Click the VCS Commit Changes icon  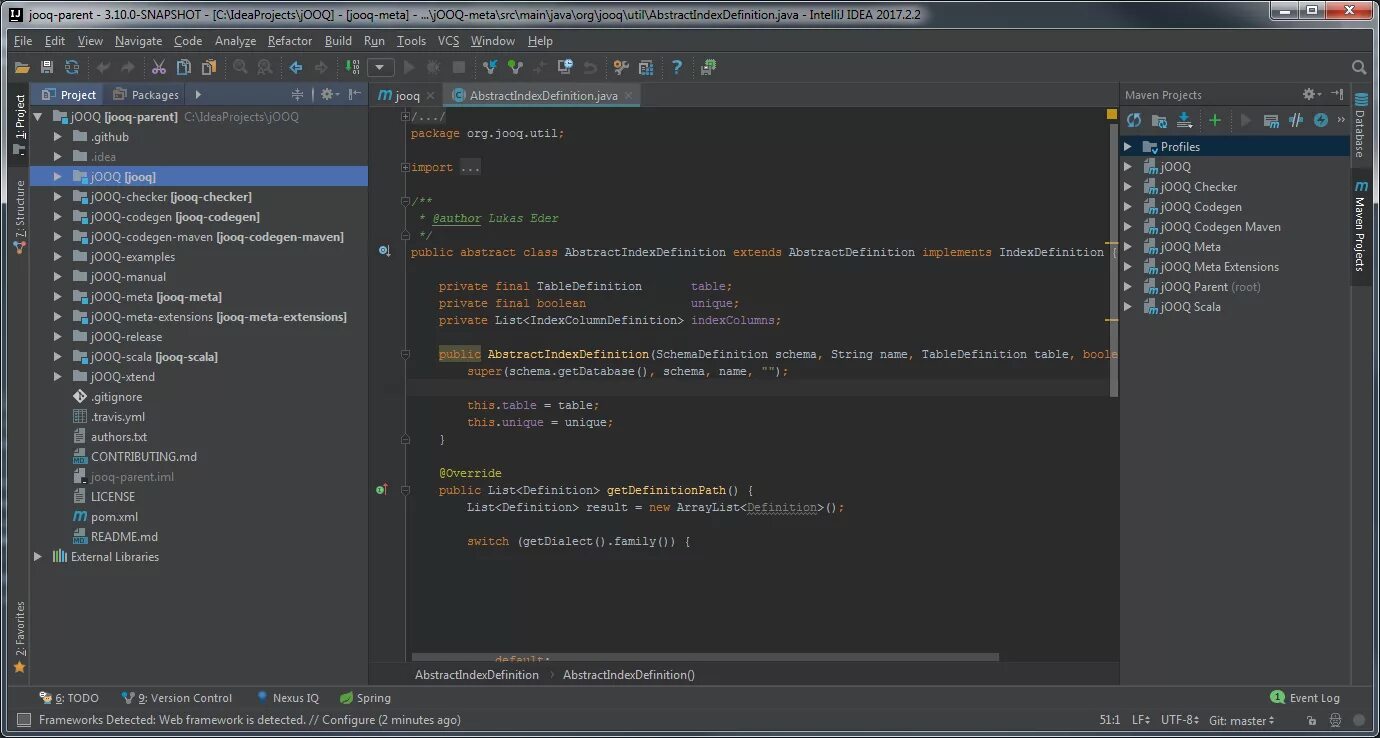coord(515,67)
